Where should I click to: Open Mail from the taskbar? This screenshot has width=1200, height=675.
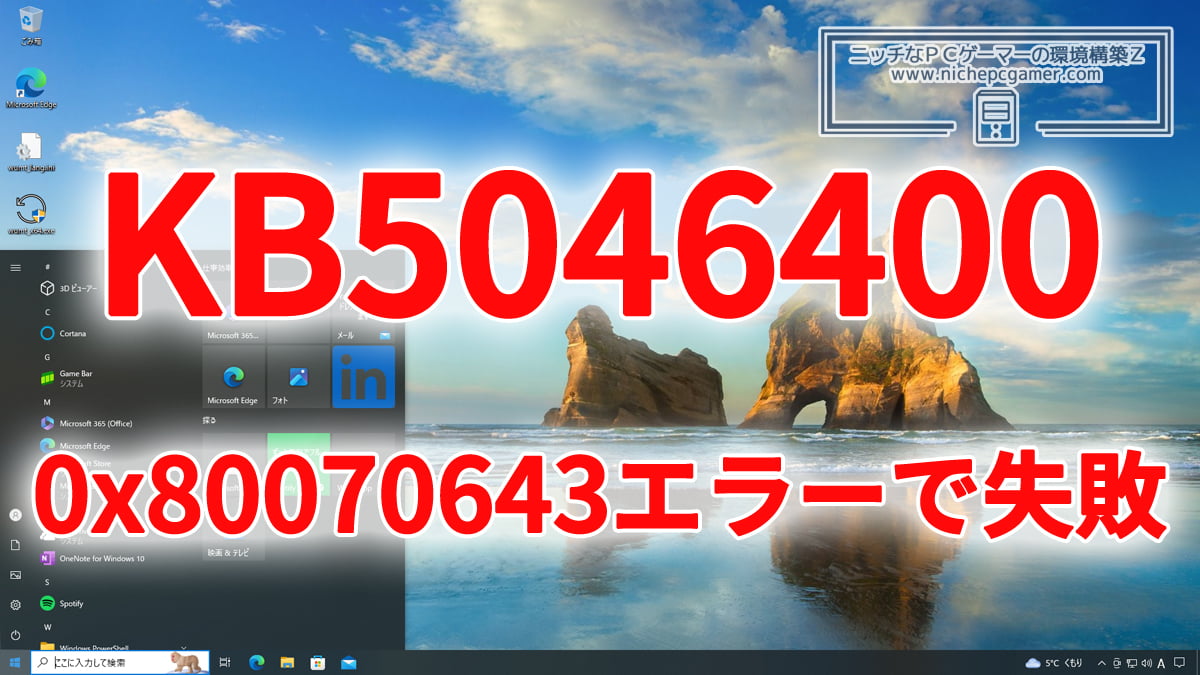[x=349, y=662]
